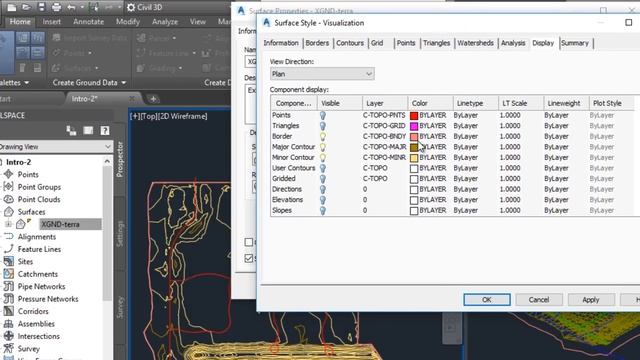
Task: Toggle visibility bulb for Major Contour
Action: [x=323, y=147]
